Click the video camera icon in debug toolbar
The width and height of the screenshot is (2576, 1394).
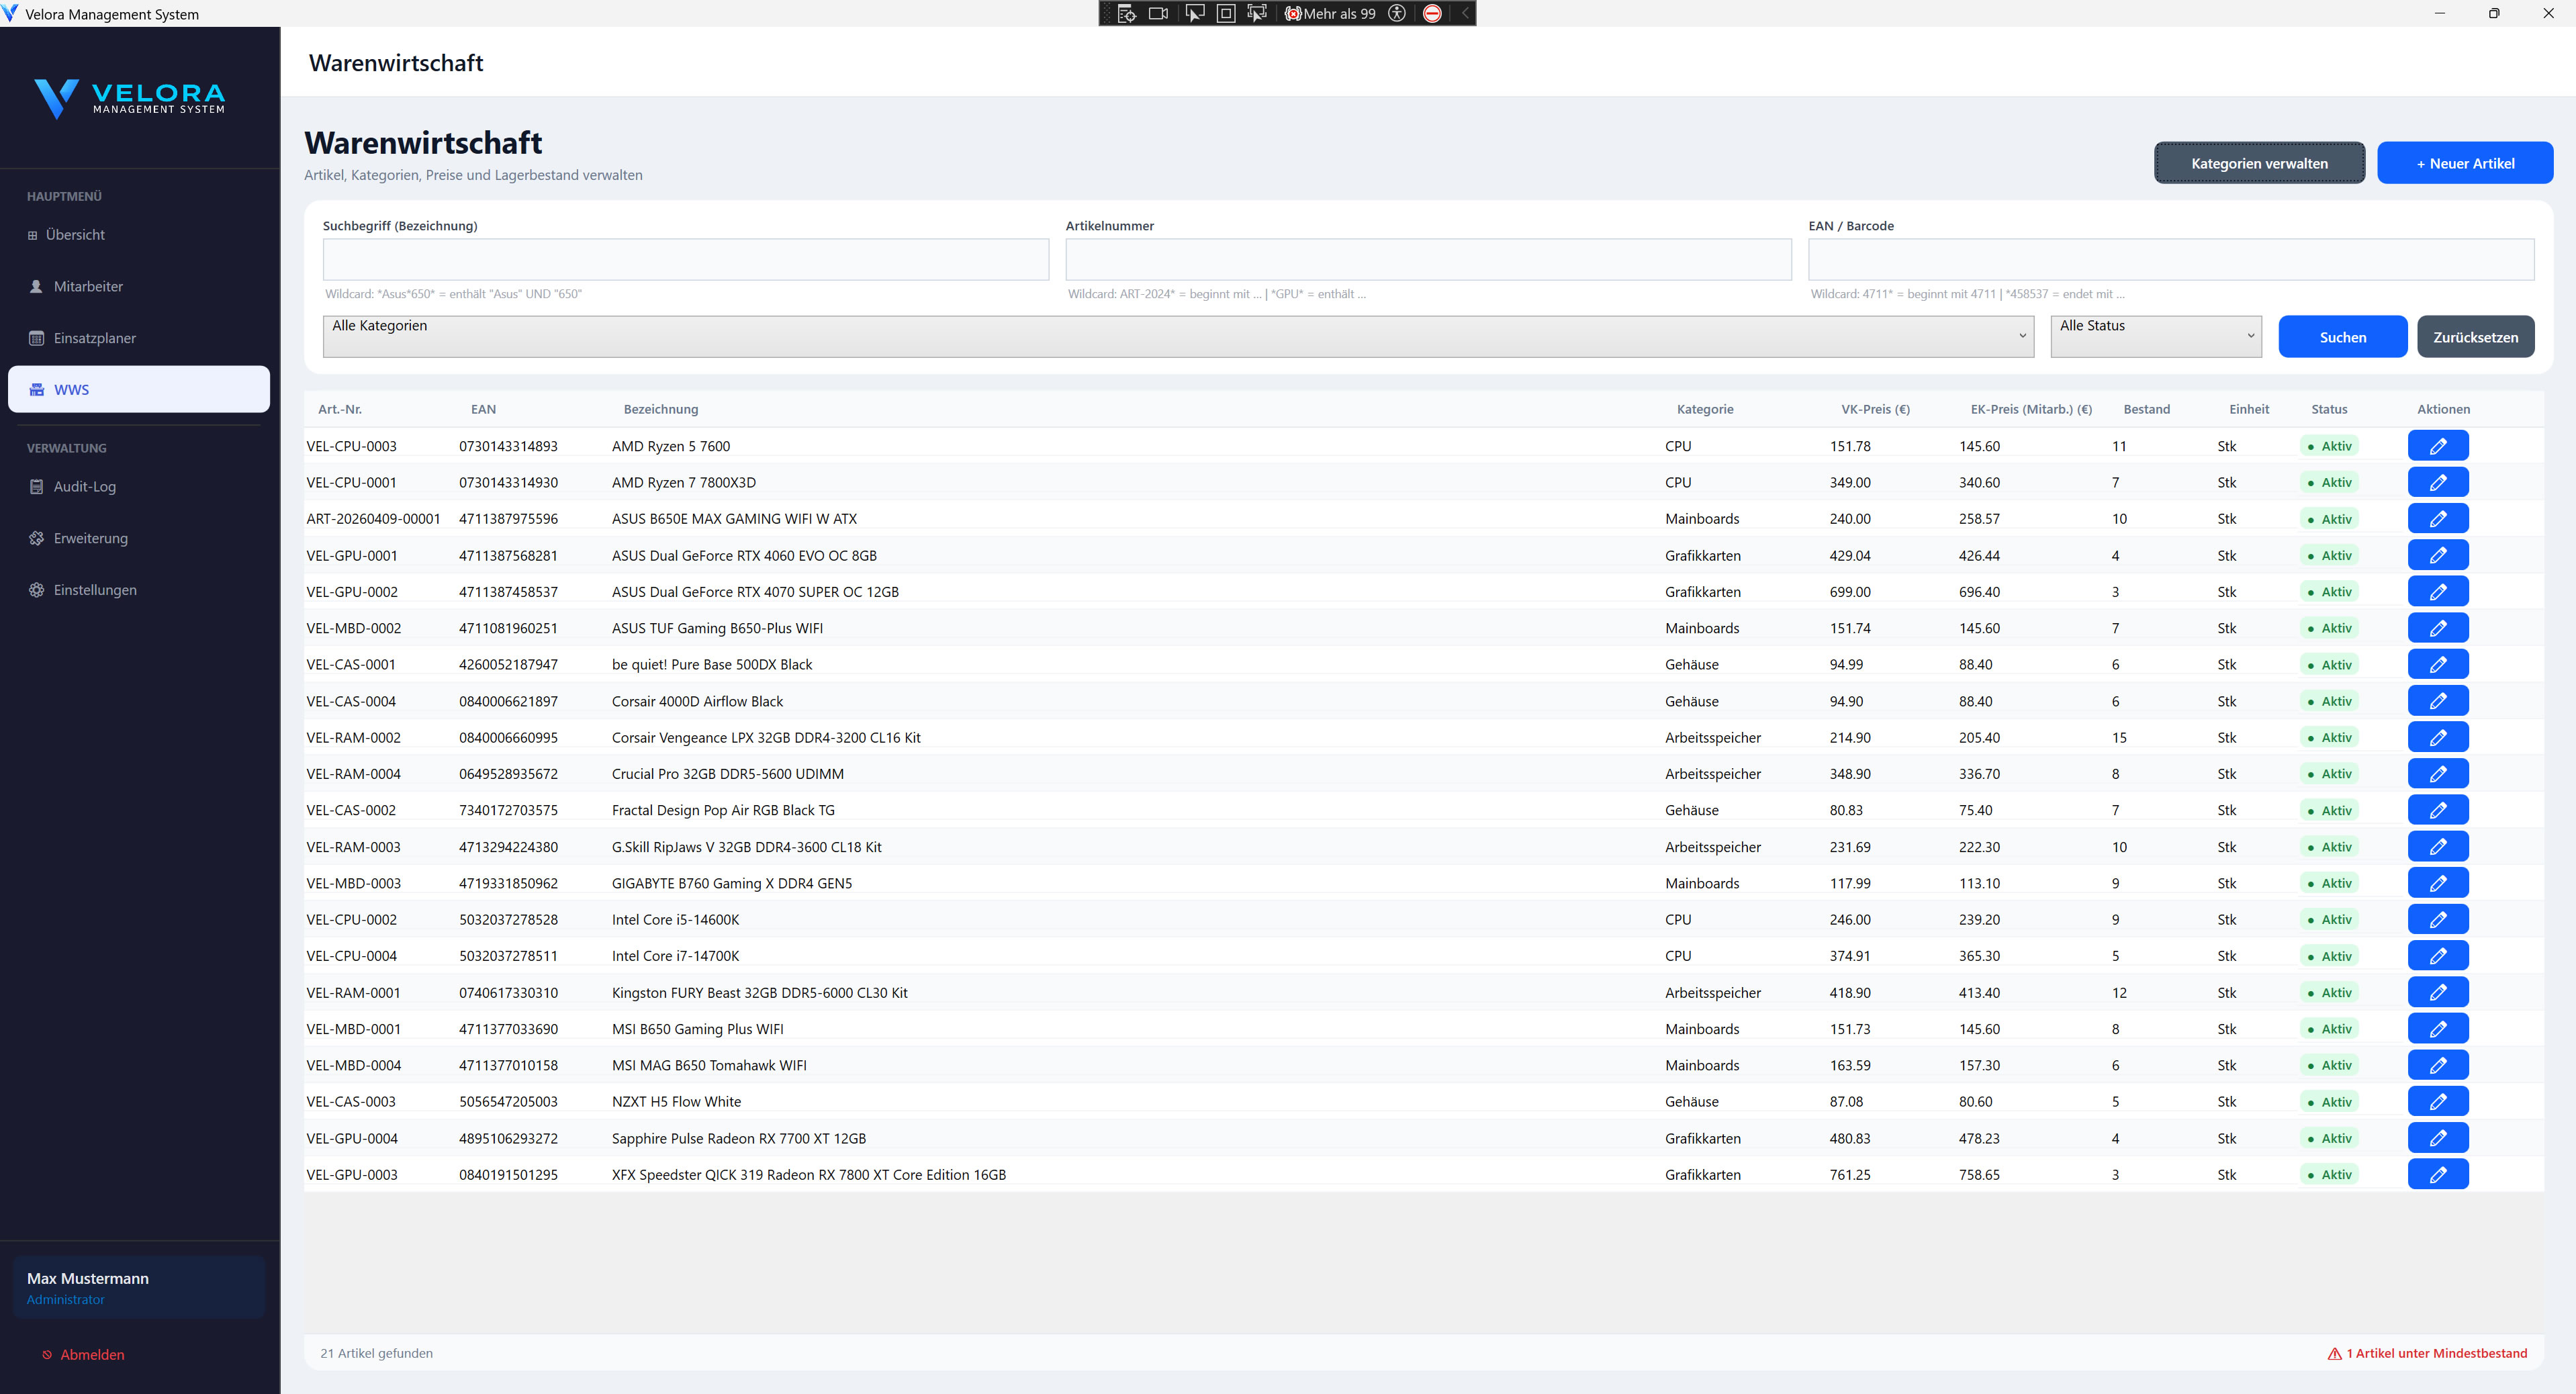pyautogui.click(x=1158, y=13)
